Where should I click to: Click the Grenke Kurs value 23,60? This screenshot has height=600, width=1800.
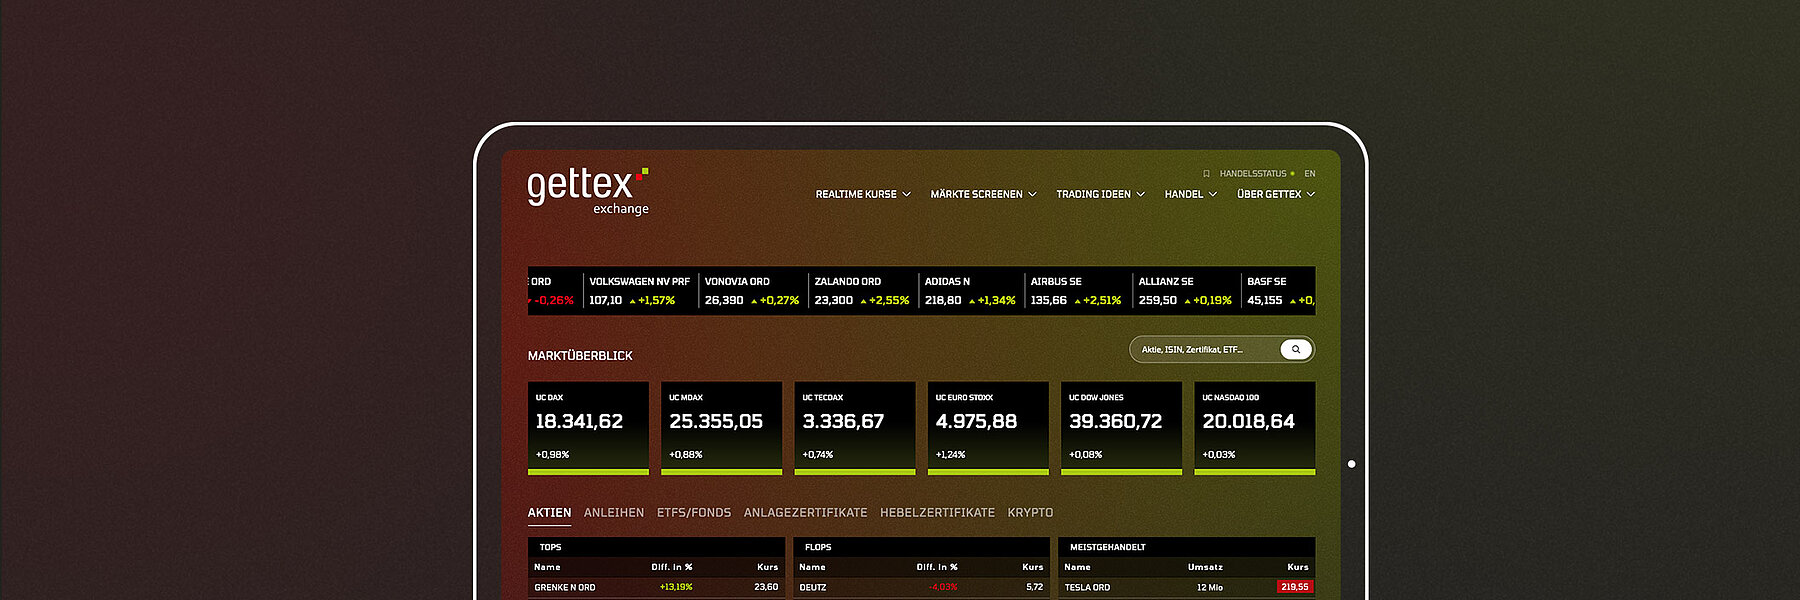point(766,587)
